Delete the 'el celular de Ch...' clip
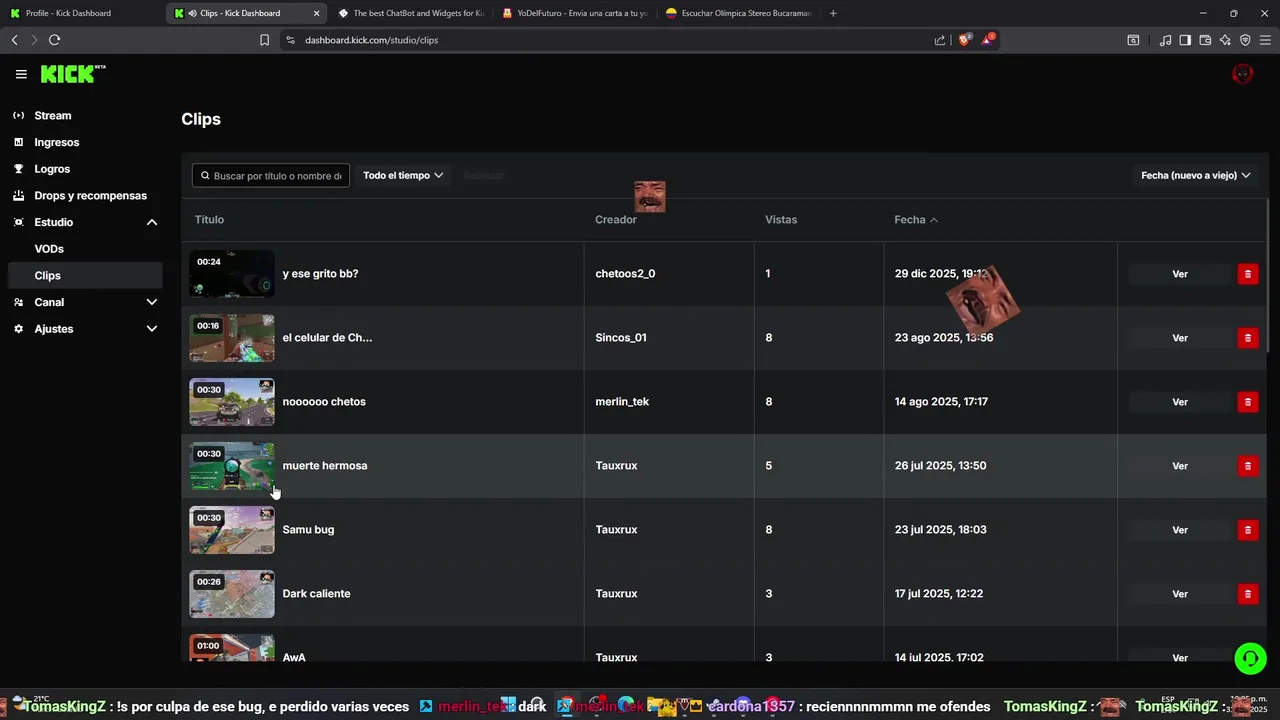The height and width of the screenshot is (720, 1280). pos(1248,338)
